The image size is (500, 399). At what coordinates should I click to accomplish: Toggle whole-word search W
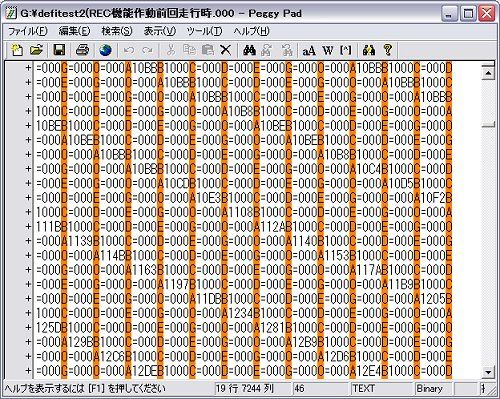click(x=328, y=50)
